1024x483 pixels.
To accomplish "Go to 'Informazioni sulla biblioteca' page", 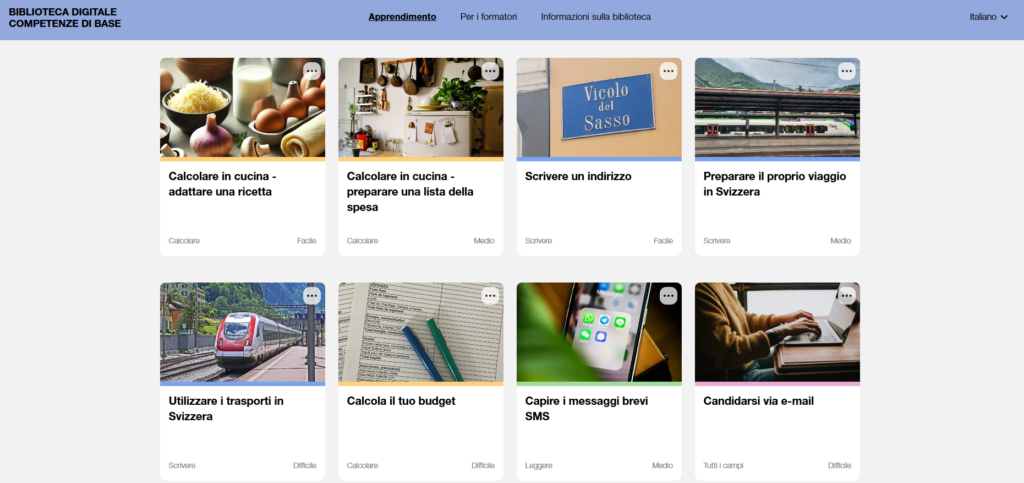I will pyautogui.click(x=596, y=17).
